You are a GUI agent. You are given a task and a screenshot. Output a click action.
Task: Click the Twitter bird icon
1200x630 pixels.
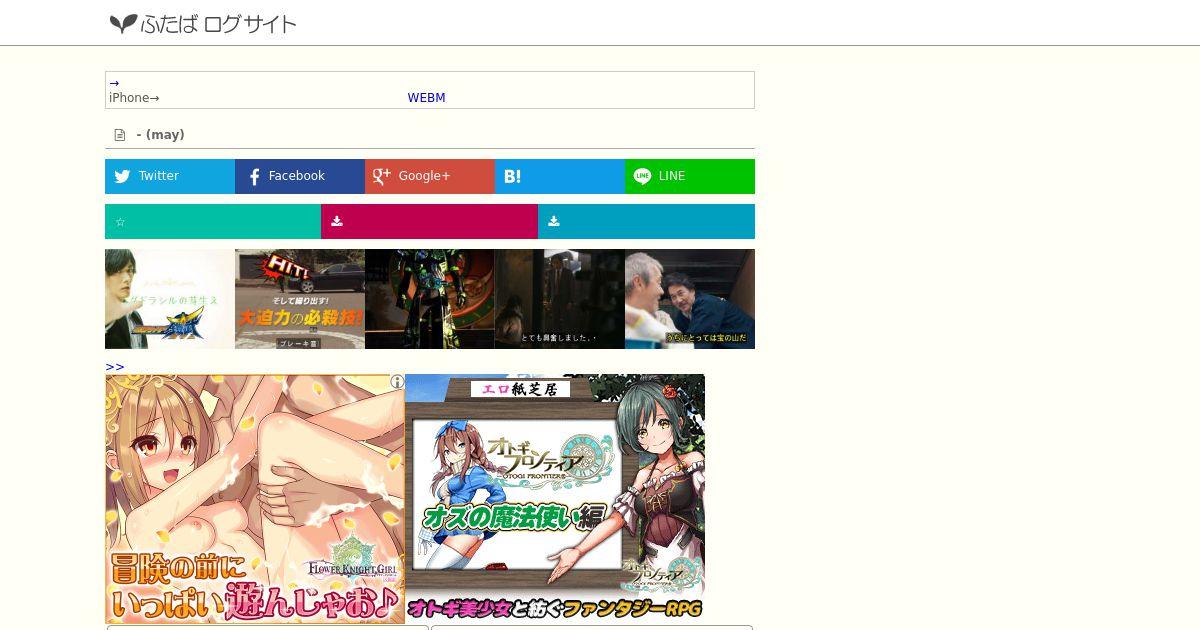(x=122, y=176)
